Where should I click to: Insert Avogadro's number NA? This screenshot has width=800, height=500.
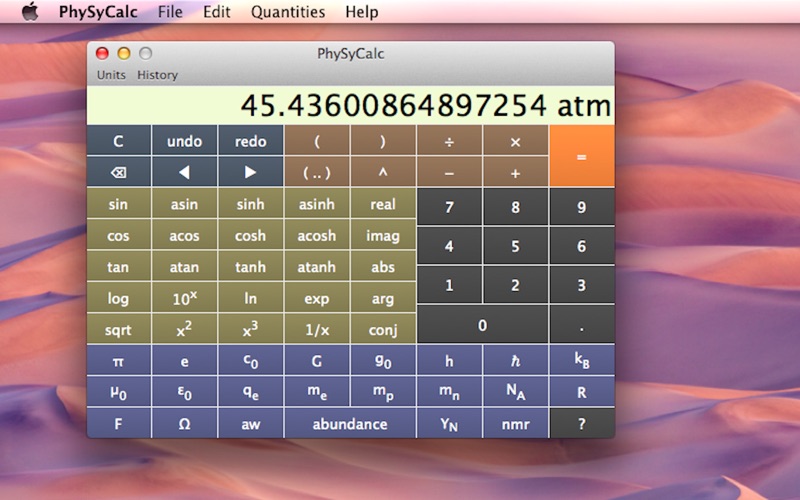tap(515, 392)
